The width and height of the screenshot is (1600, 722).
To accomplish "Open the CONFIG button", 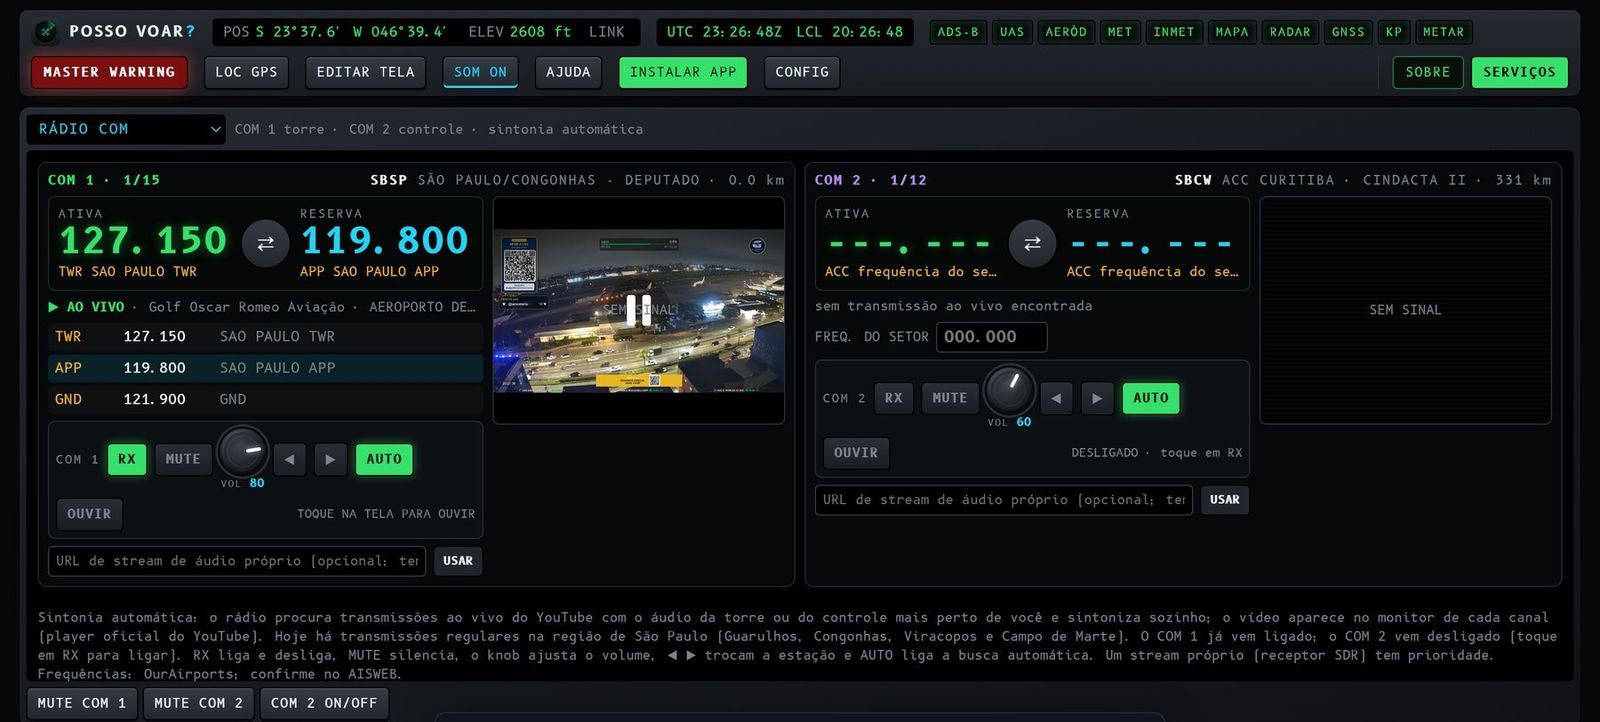I will click(x=802, y=72).
